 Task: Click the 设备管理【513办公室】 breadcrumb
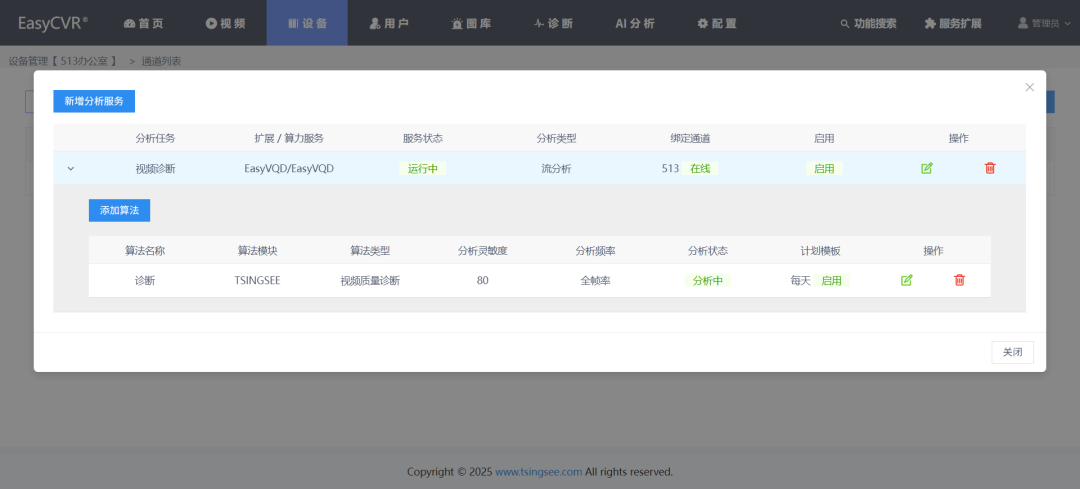click(x=63, y=61)
